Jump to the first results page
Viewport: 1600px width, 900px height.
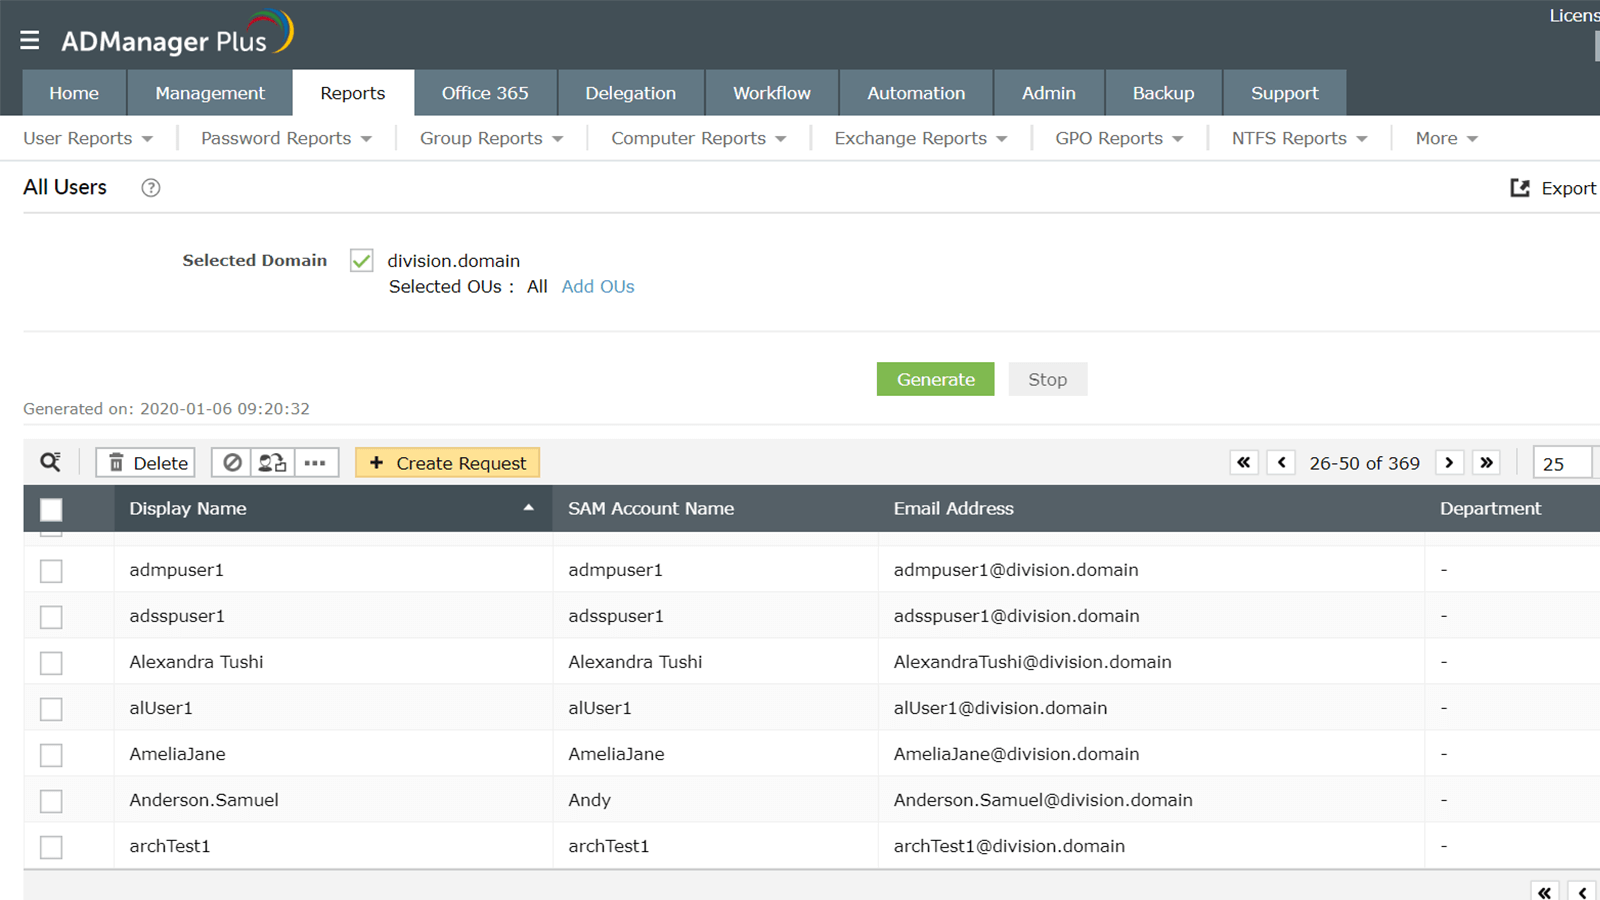(1244, 462)
